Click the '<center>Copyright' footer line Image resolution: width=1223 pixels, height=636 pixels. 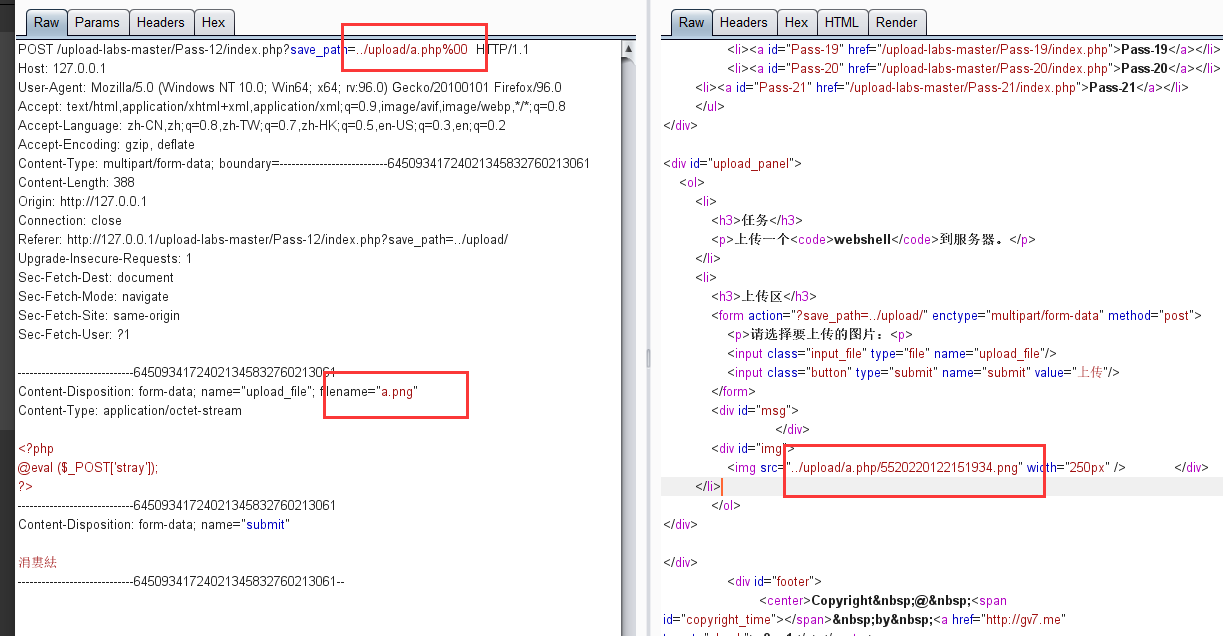(884, 600)
